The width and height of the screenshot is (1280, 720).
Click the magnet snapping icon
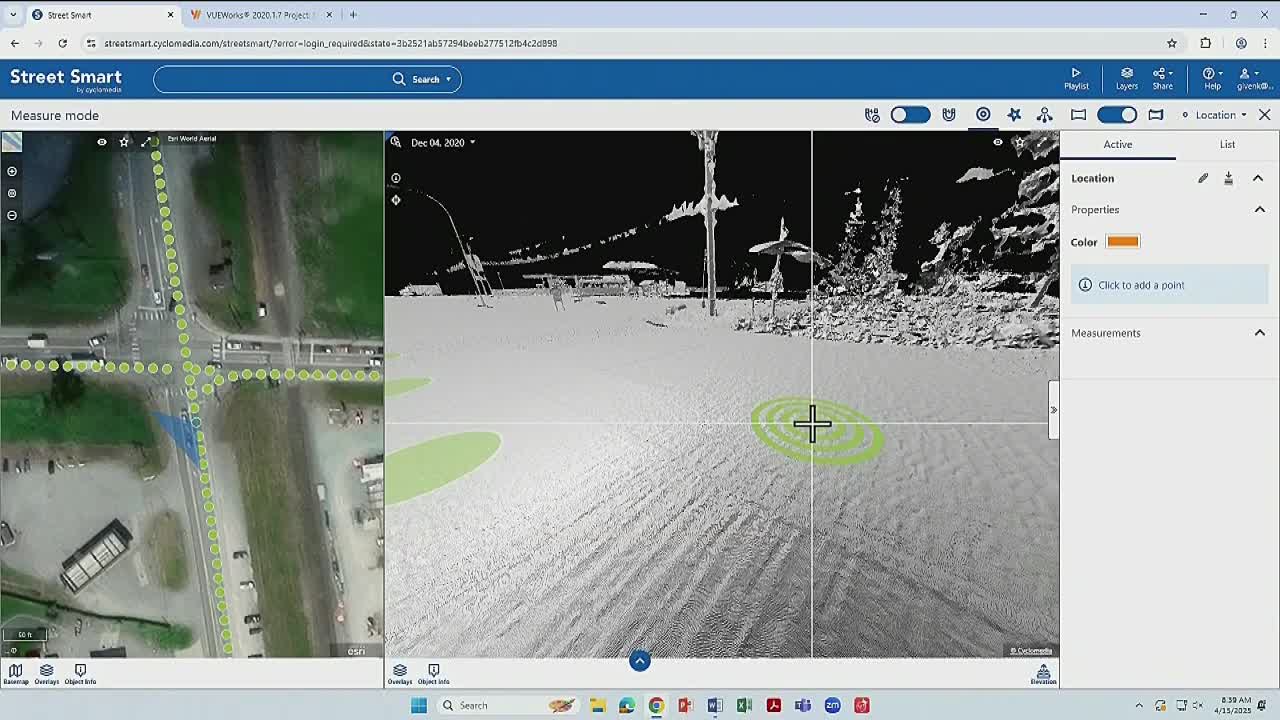coord(948,115)
